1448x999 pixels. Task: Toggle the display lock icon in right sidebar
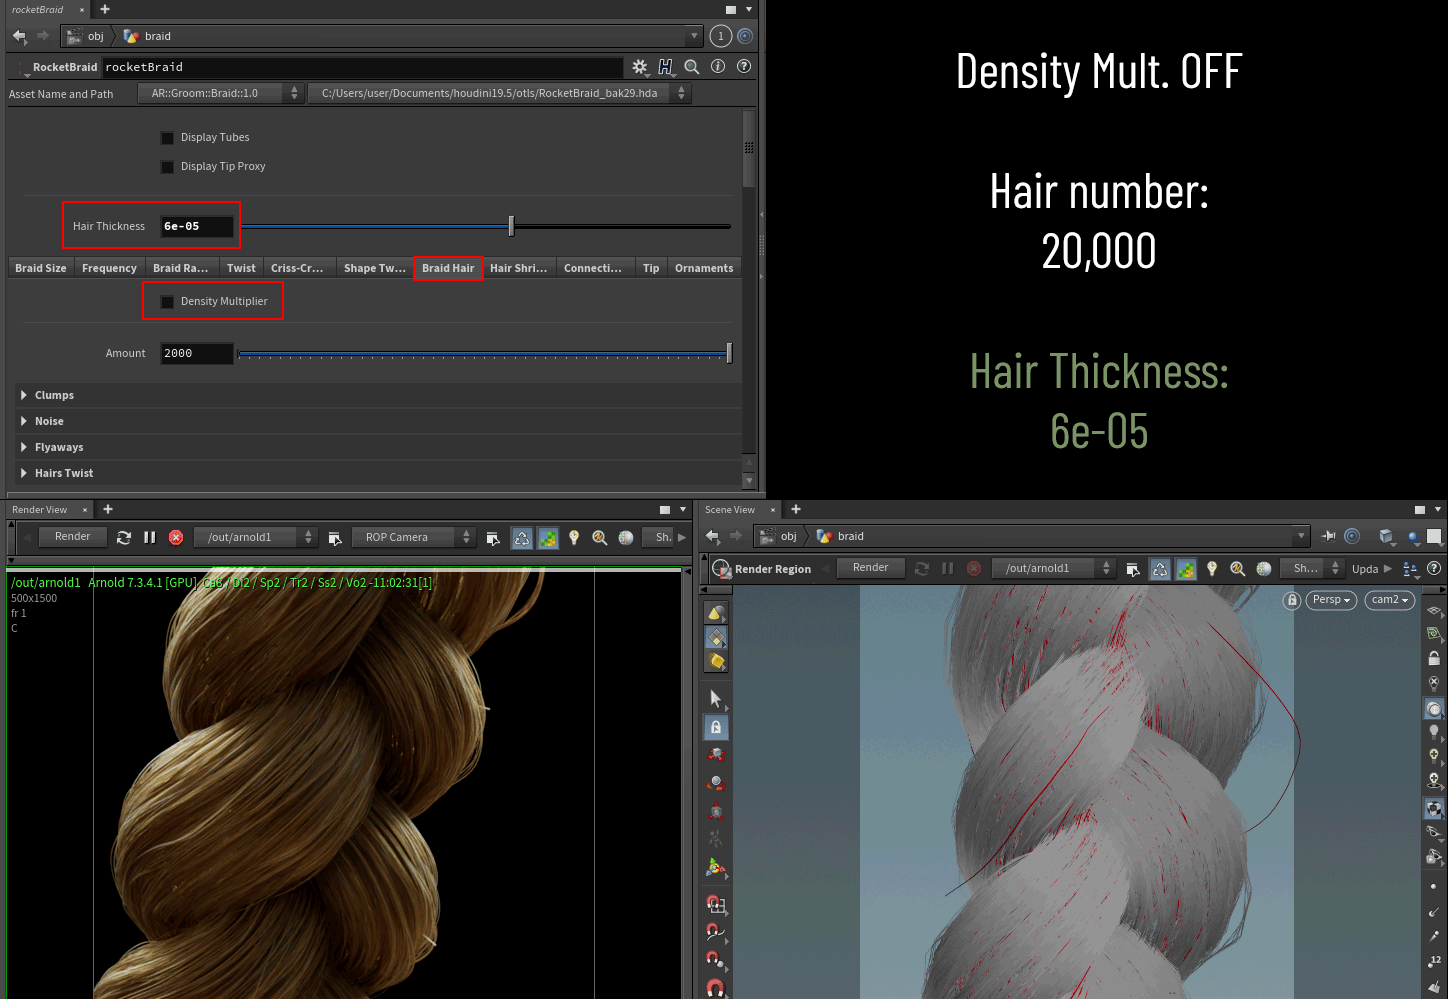pos(1434,658)
